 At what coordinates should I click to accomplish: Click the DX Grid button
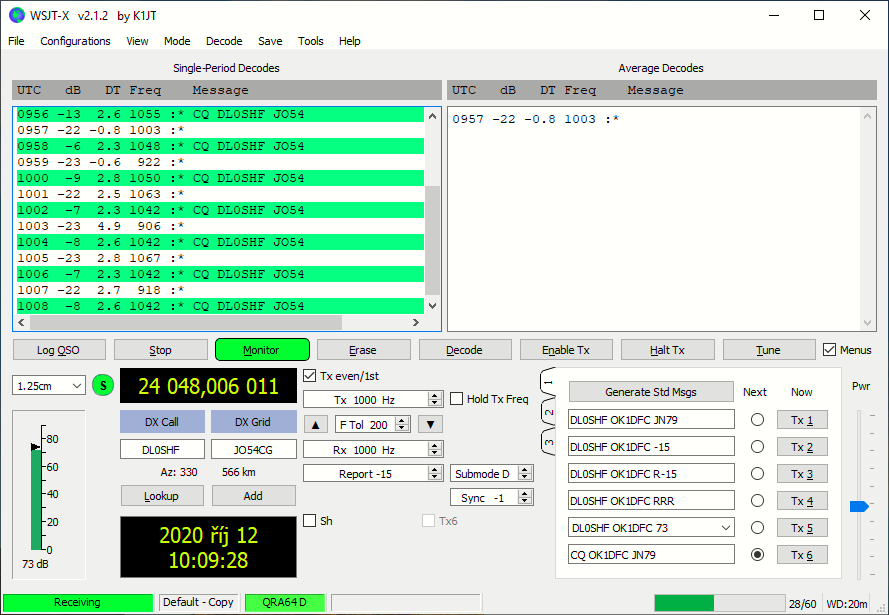coord(253,422)
